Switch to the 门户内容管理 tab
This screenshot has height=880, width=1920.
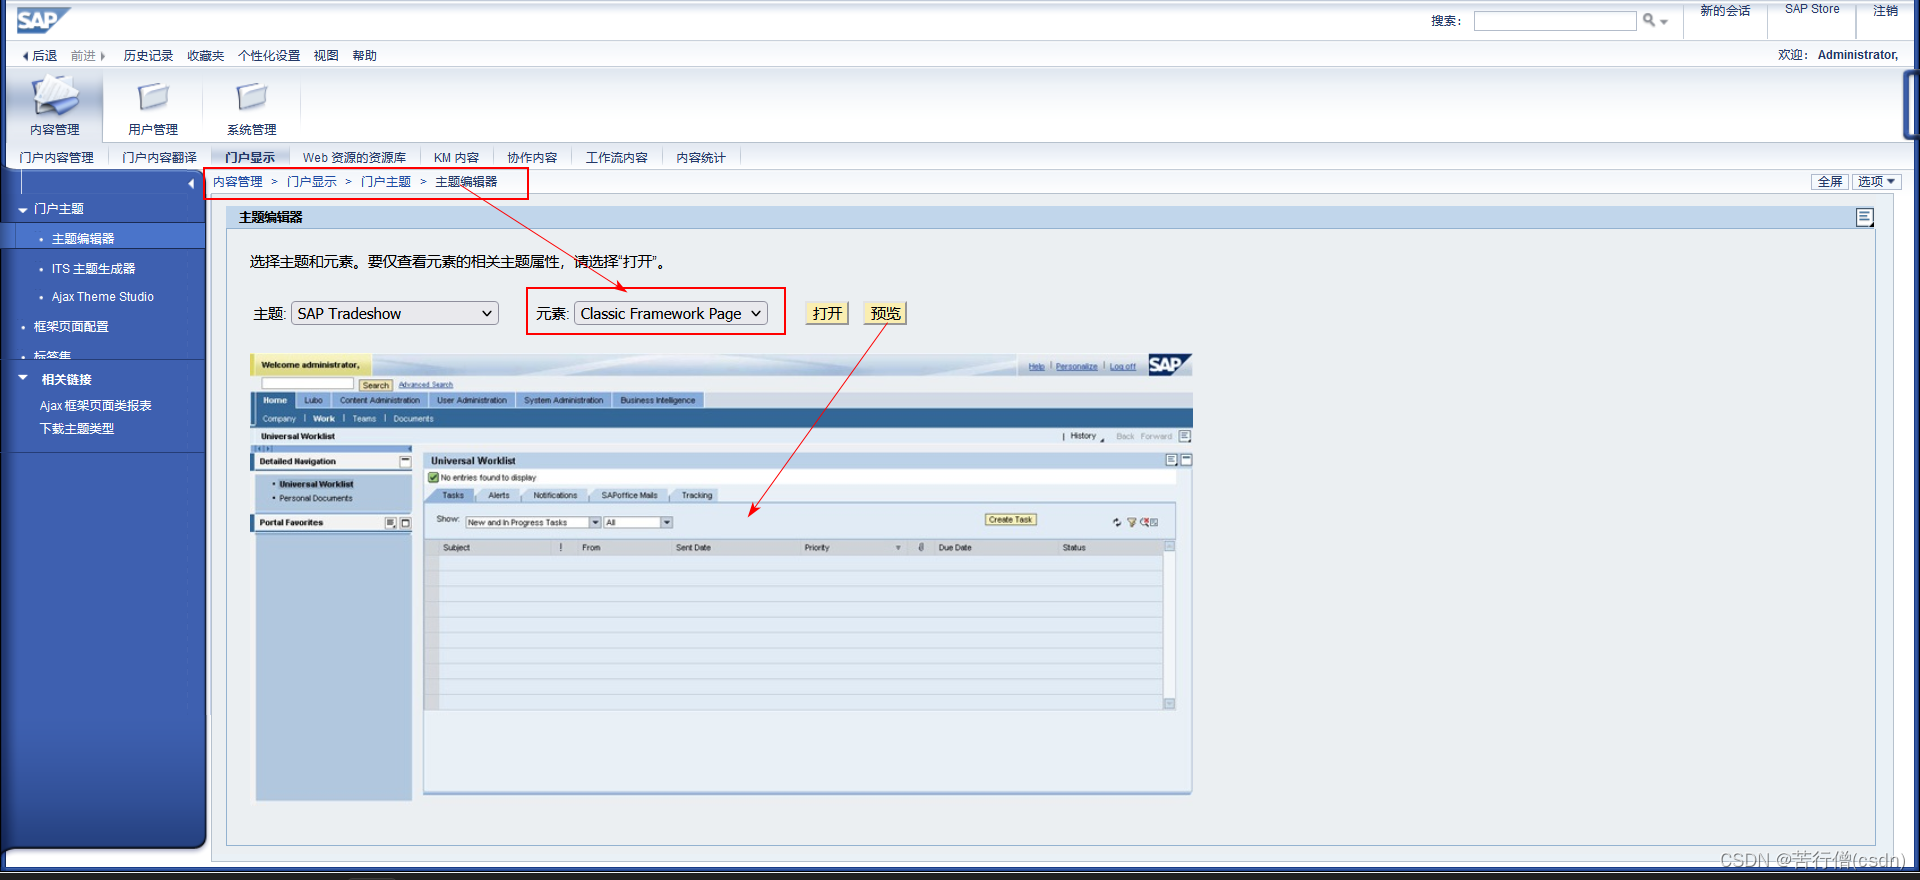[56, 158]
